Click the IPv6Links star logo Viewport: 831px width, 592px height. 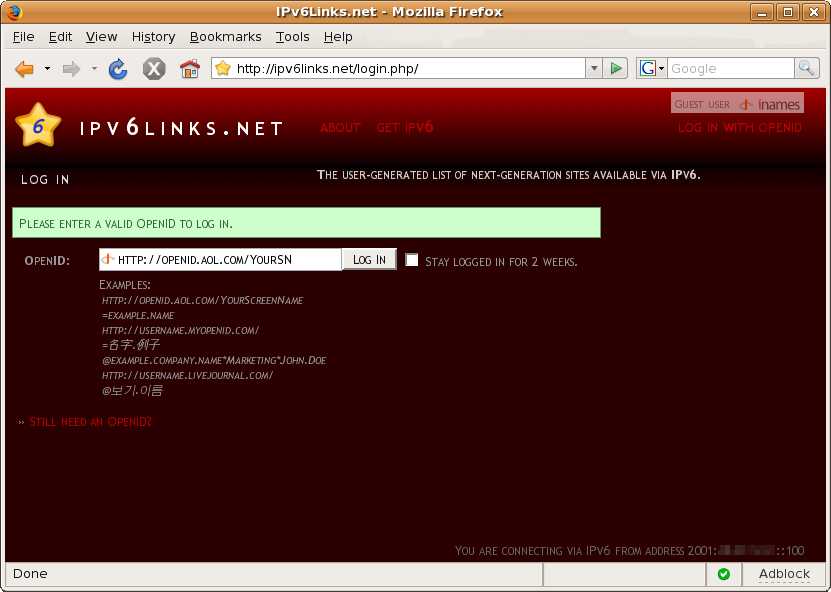[38, 126]
